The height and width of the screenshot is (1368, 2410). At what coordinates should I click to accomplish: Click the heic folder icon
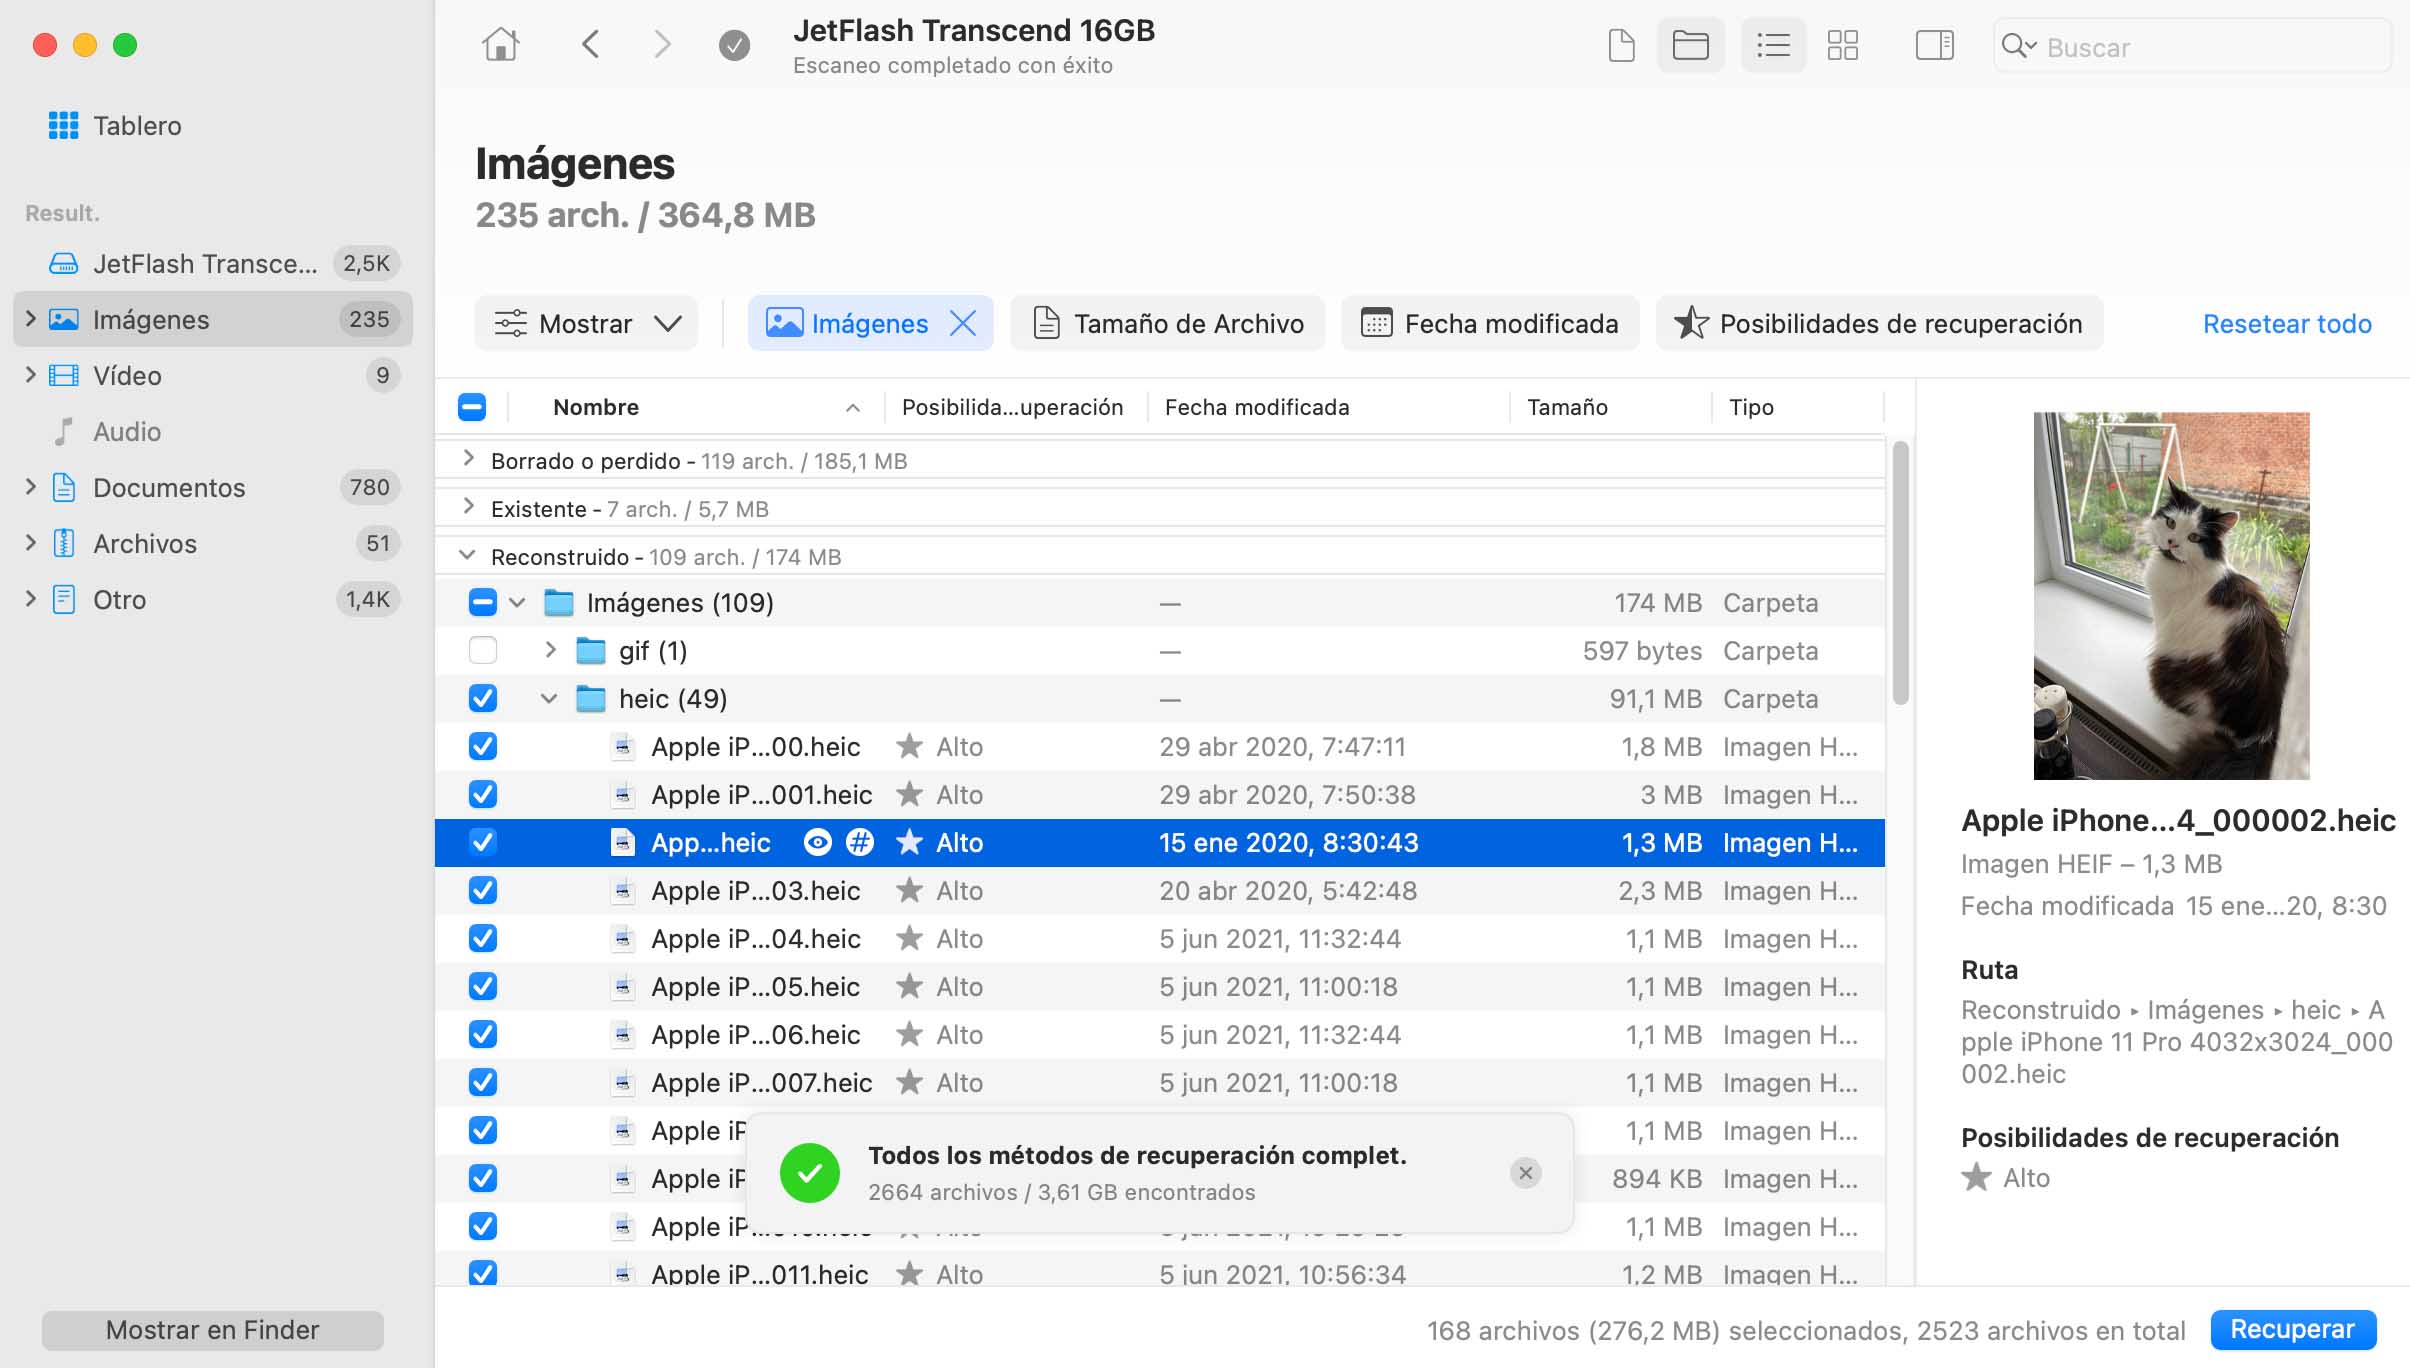pos(591,699)
